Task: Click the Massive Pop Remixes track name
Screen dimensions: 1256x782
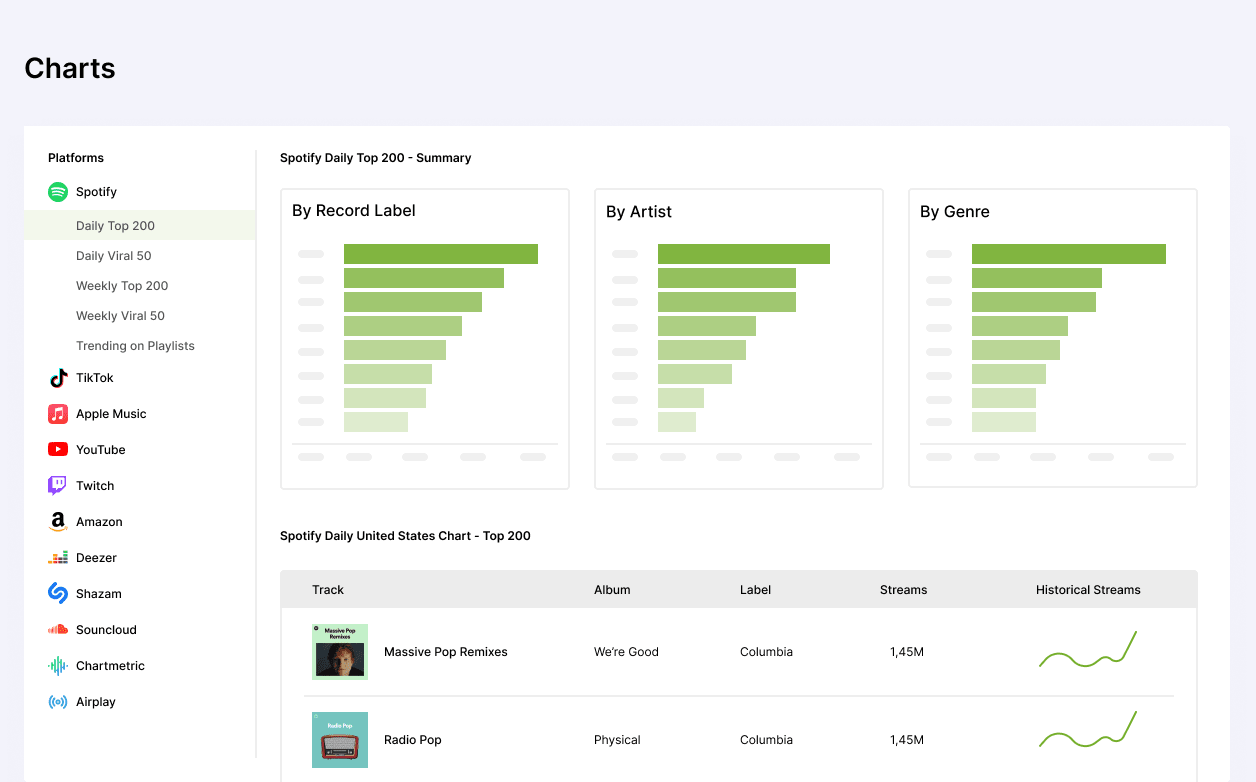Action: [x=446, y=652]
